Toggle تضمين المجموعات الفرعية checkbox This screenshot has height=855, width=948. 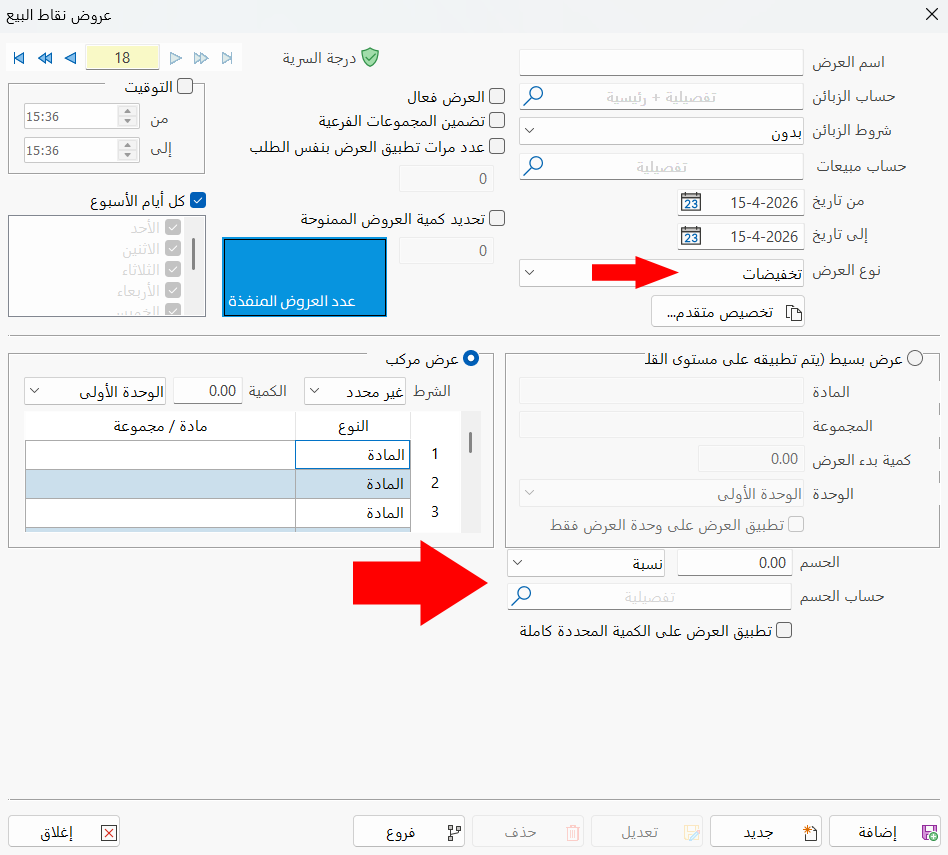pos(497,120)
